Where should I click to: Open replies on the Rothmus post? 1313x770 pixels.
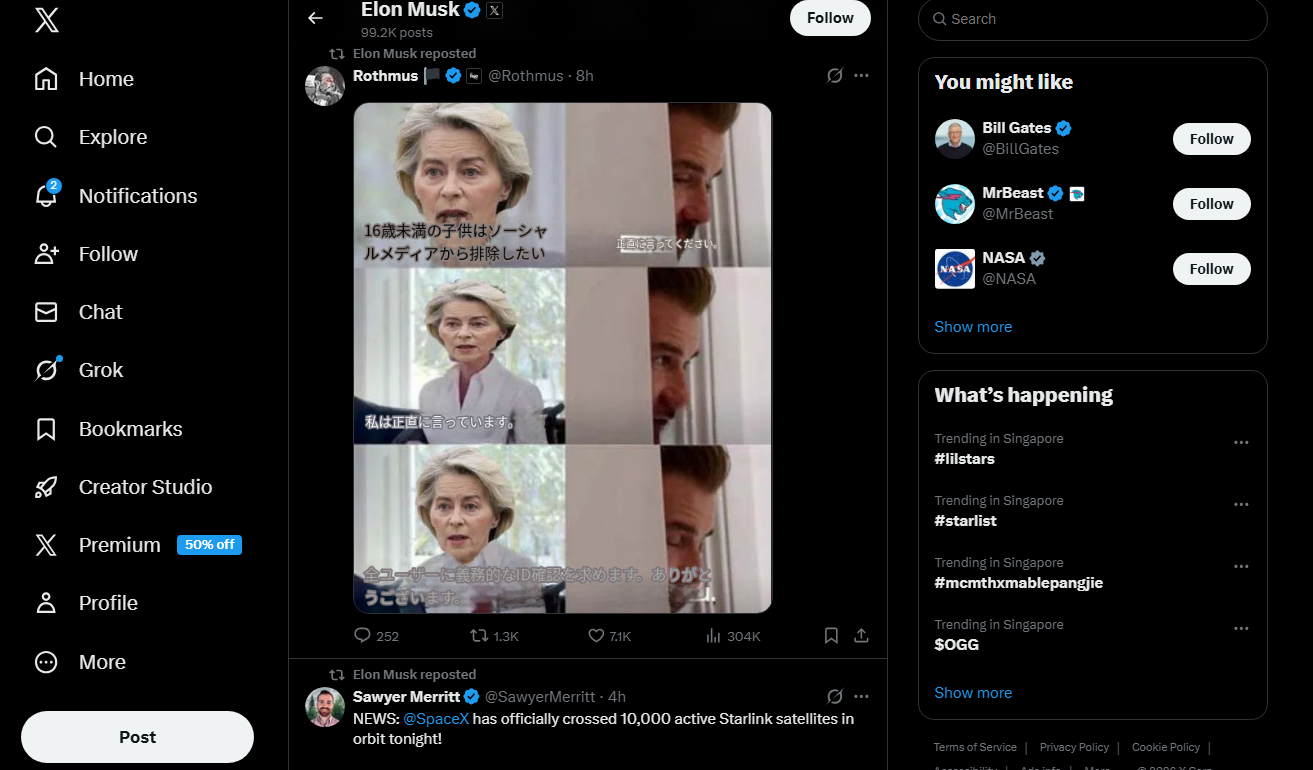(x=363, y=636)
